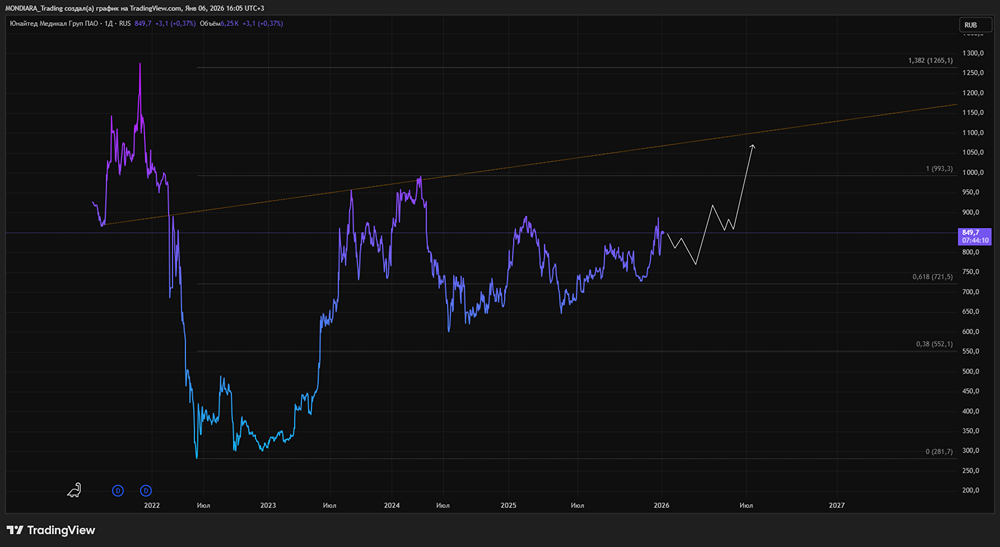The height and width of the screenshot is (547, 1000).
Task: Click the 250,0 price scale label
Action: (x=973, y=471)
